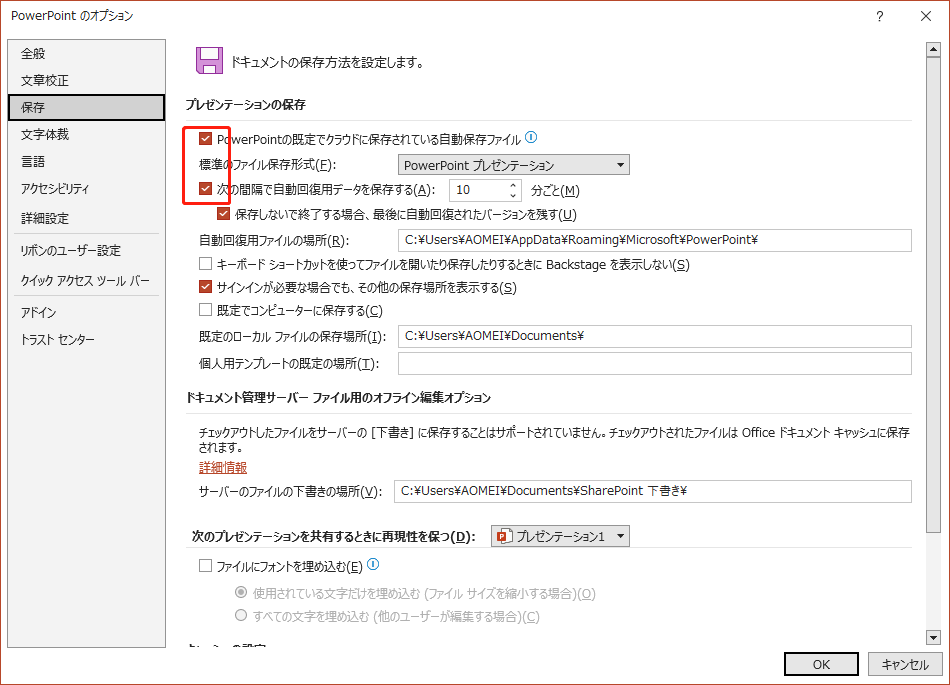The width and height of the screenshot is (950, 685).
Task: Open the プレゼンテーション1 presentation dropdown
Action: pos(560,536)
